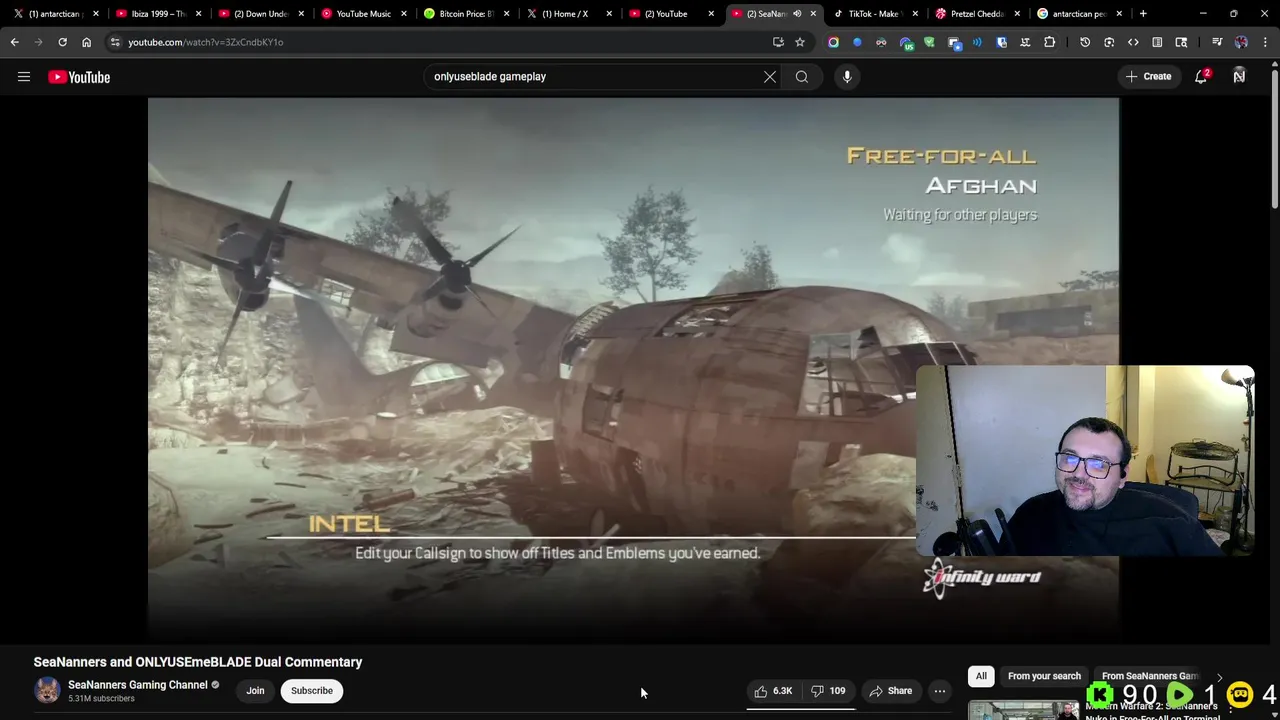1280x720 pixels.
Task: Join the SeaNanners channel membership
Action: 256,691
